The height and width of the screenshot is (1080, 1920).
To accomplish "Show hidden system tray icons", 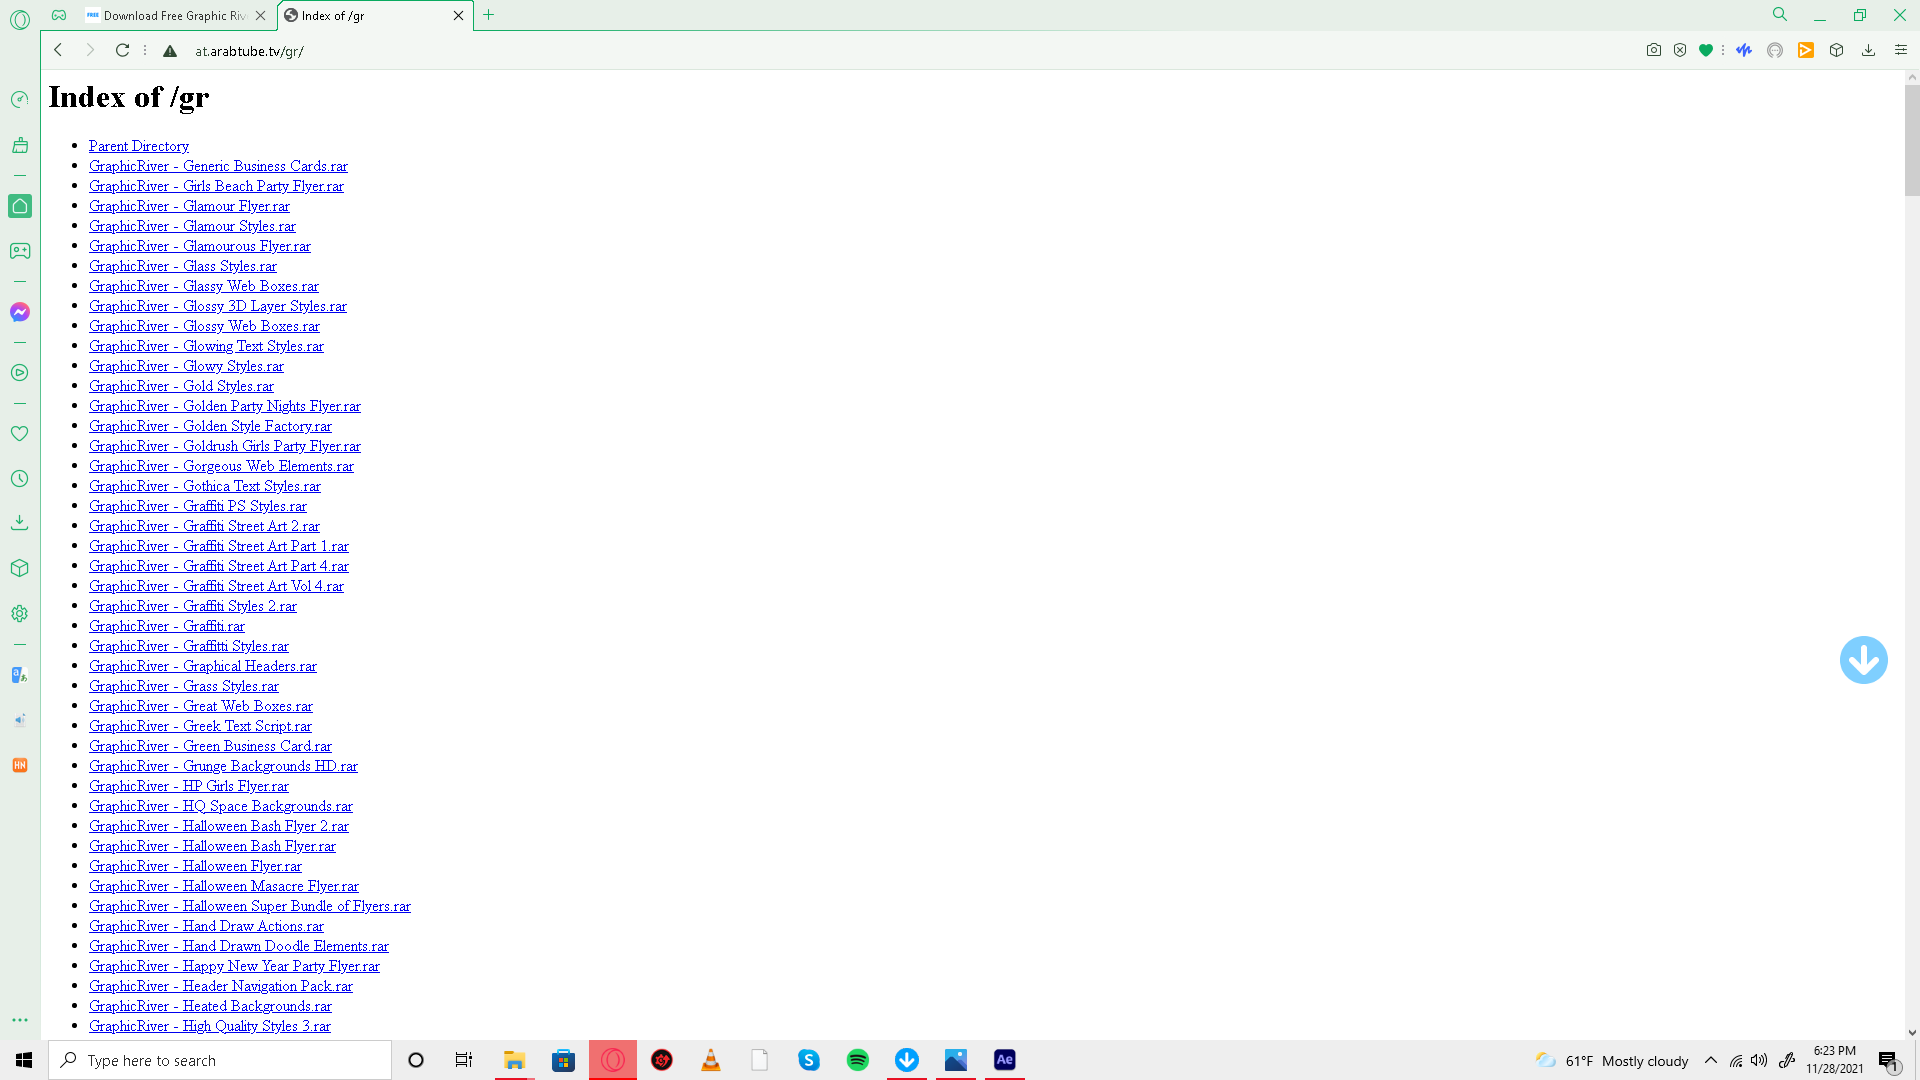I will pyautogui.click(x=1711, y=1060).
